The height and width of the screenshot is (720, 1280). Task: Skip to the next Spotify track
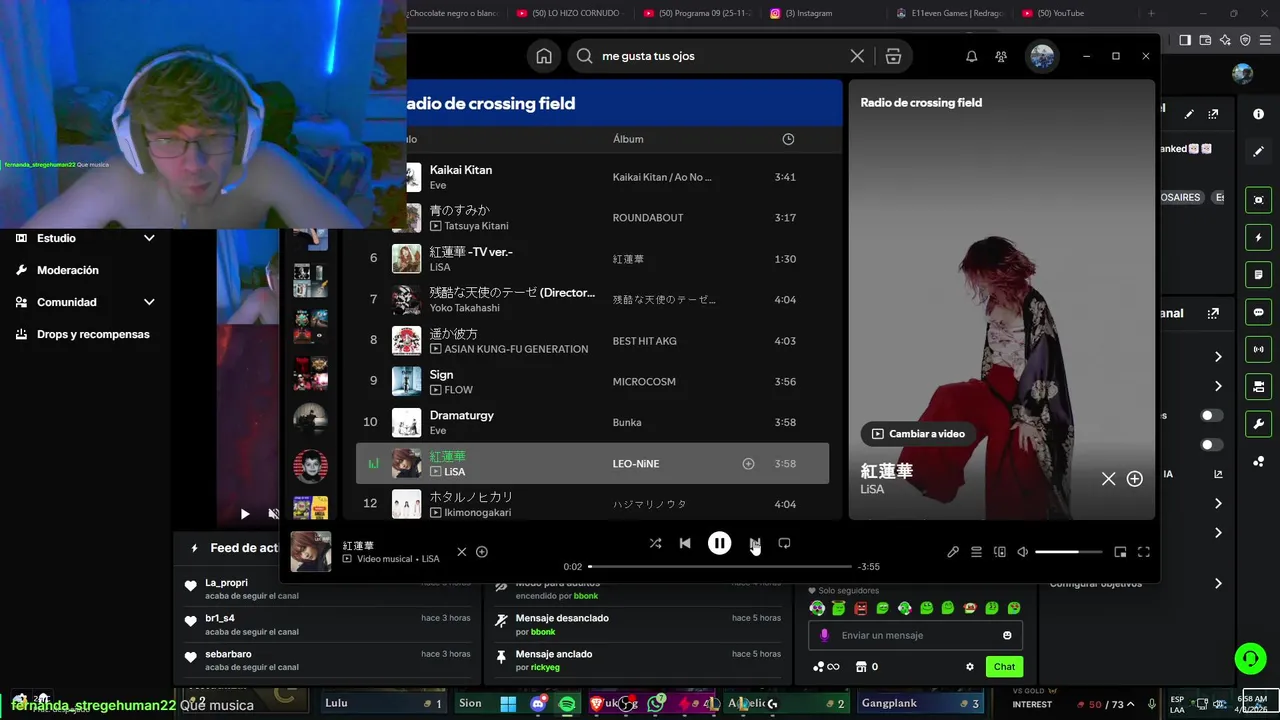click(754, 543)
